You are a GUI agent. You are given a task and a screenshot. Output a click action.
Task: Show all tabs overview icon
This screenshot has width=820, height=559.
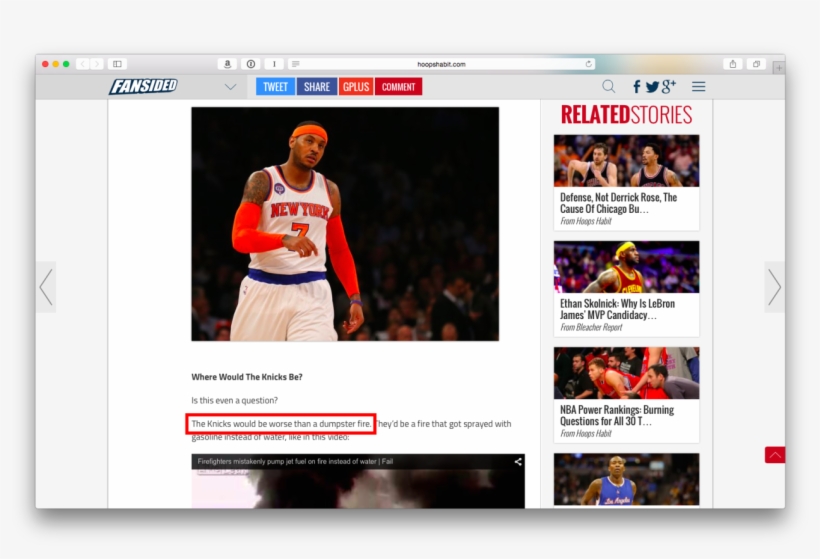(756, 64)
